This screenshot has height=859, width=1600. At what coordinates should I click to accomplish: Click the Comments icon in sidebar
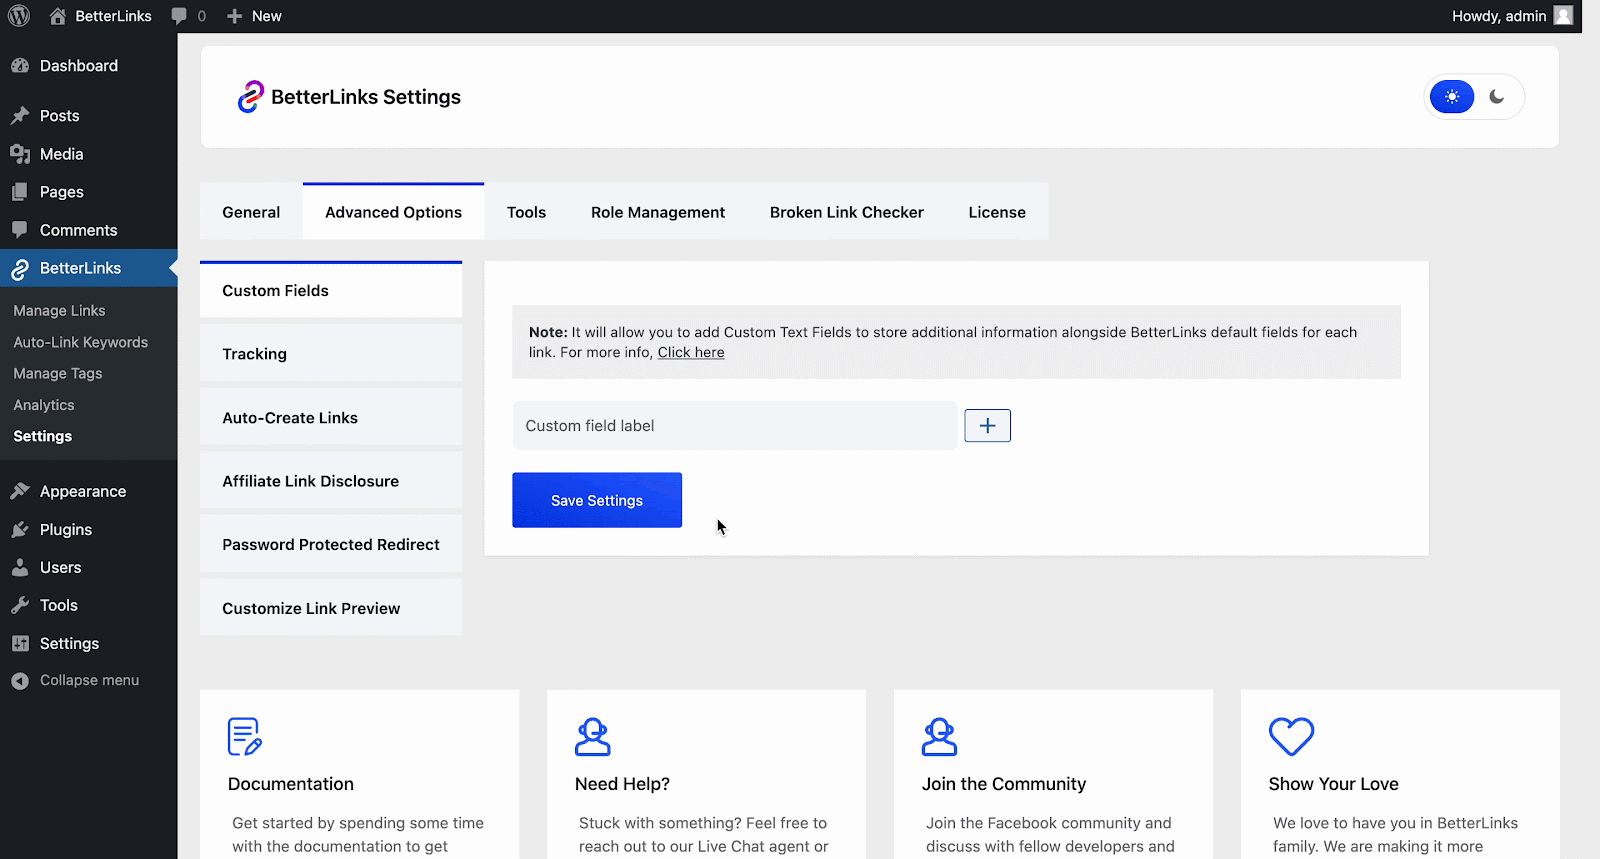(x=20, y=230)
